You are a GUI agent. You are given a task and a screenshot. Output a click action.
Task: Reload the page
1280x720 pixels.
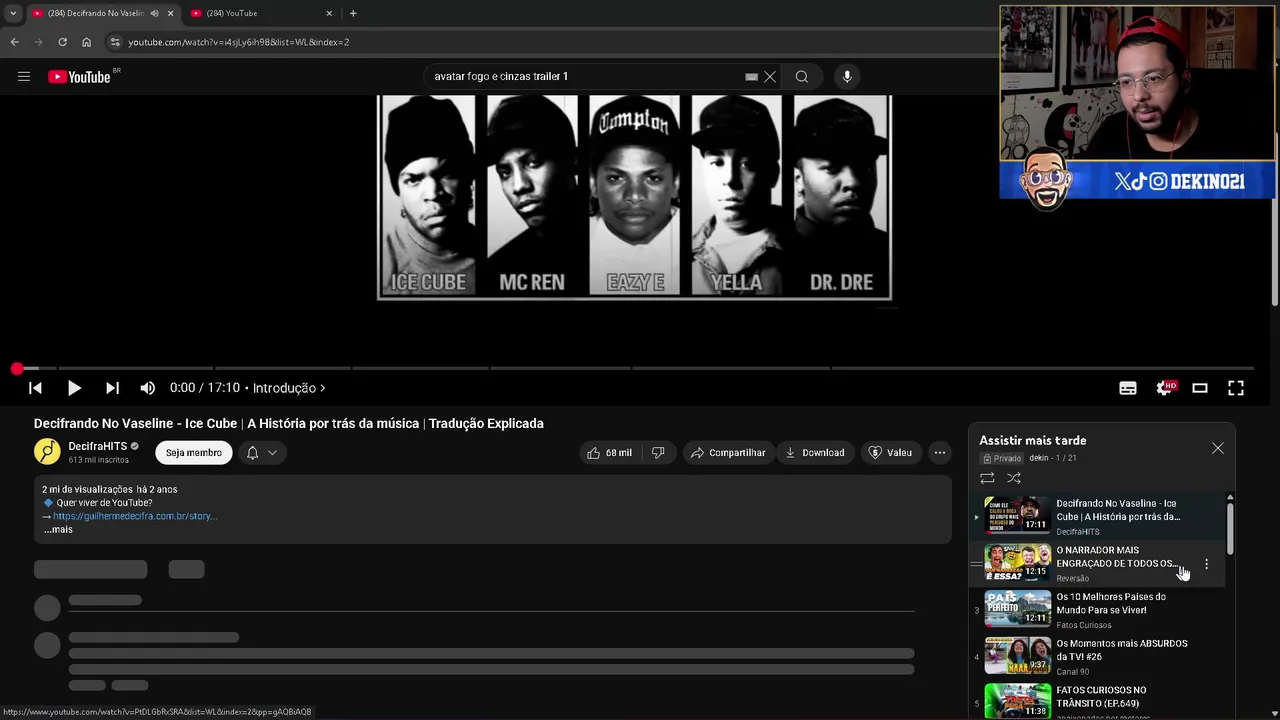tap(62, 42)
